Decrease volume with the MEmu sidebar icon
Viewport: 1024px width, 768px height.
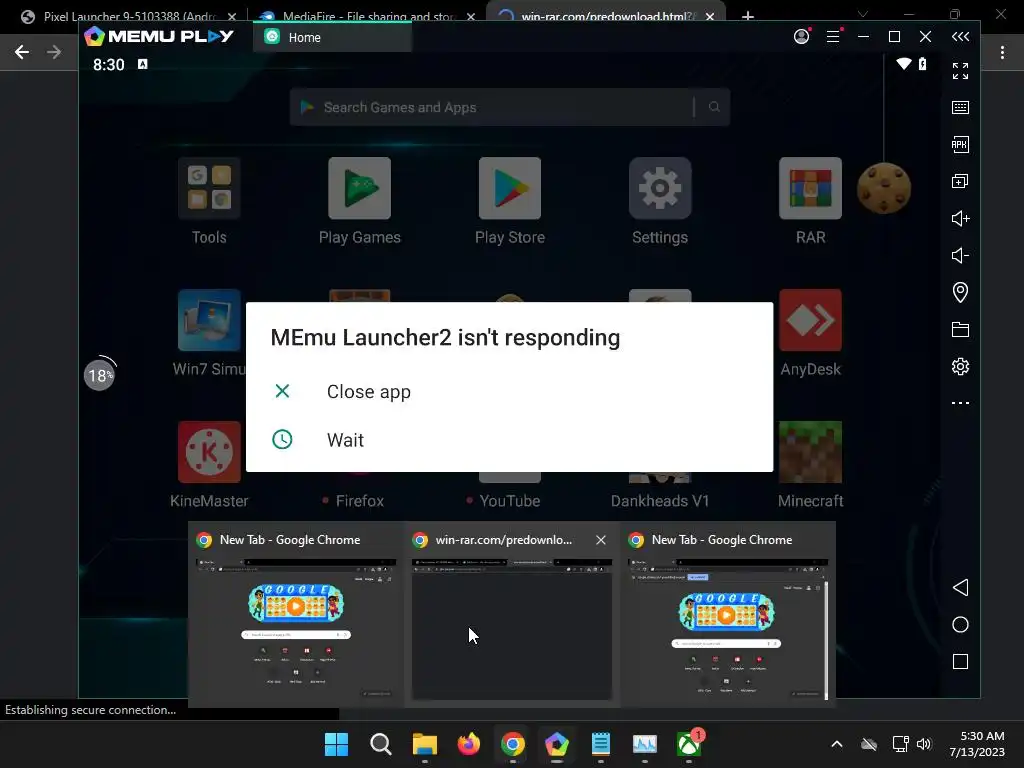pos(960,255)
